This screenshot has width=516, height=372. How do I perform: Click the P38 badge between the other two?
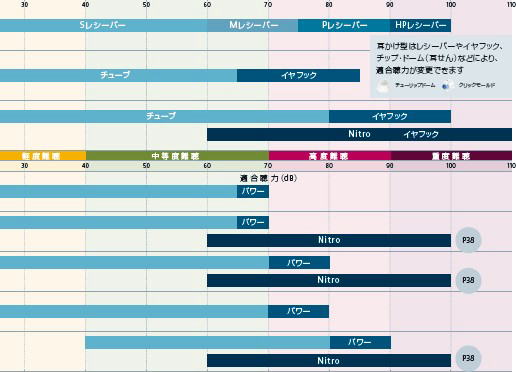pyautogui.click(x=468, y=280)
